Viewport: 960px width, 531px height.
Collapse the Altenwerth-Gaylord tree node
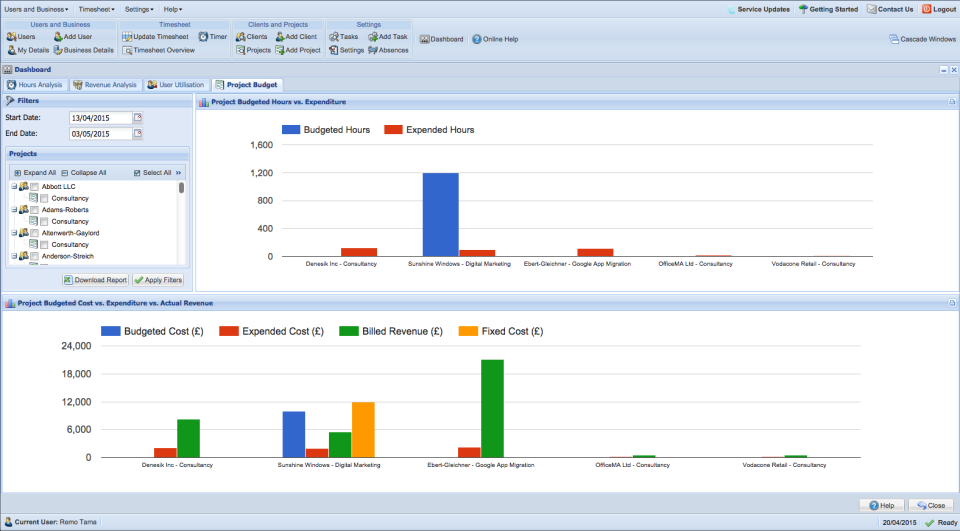tap(13, 233)
